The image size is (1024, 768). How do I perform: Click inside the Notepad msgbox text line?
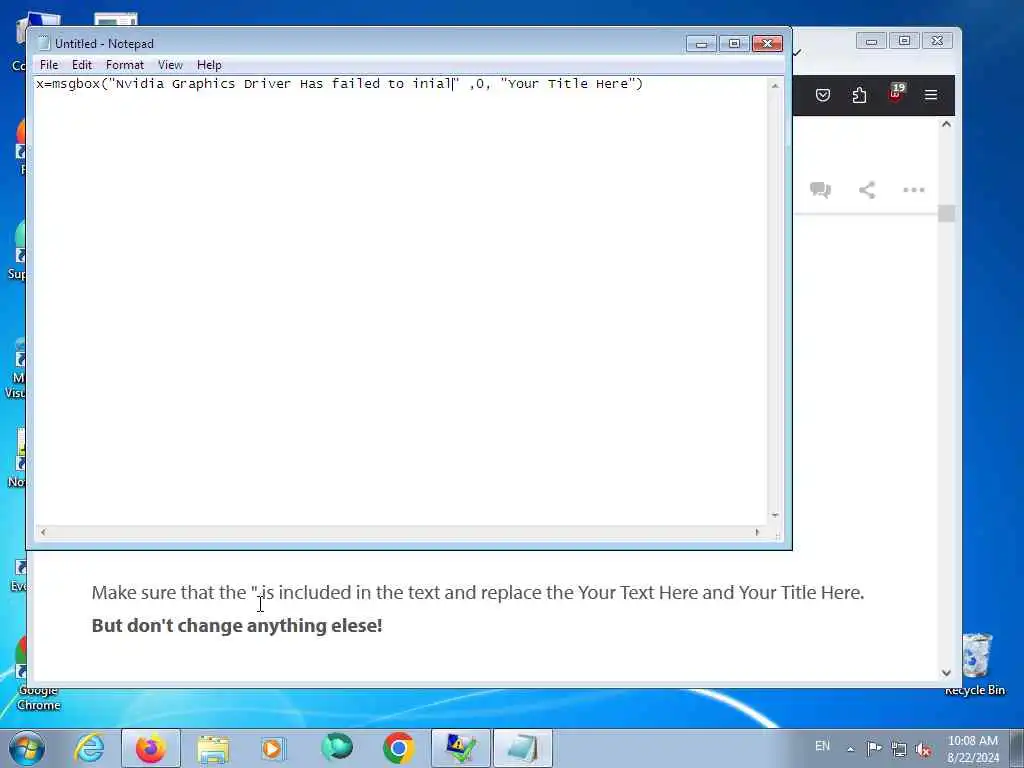pyautogui.click(x=340, y=84)
